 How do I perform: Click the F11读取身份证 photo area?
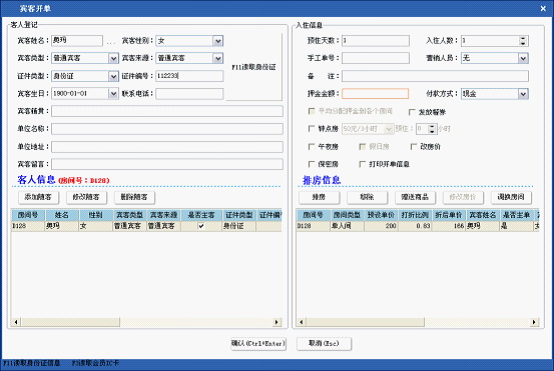254,67
